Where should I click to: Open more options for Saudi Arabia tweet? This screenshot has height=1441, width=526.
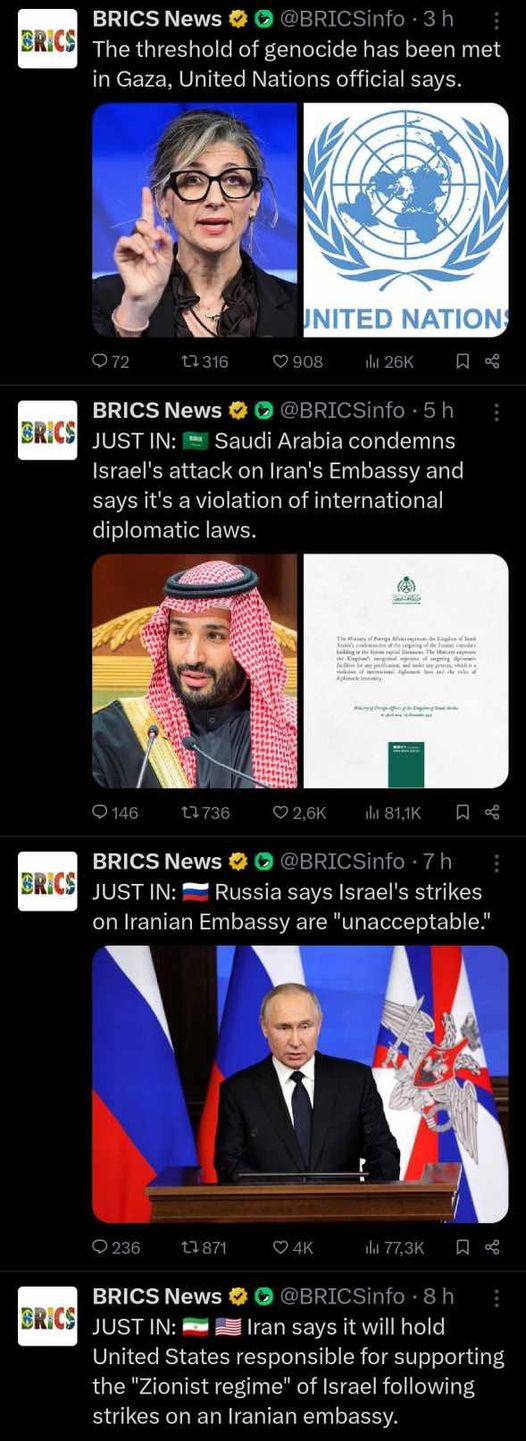[x=498, y=411]
